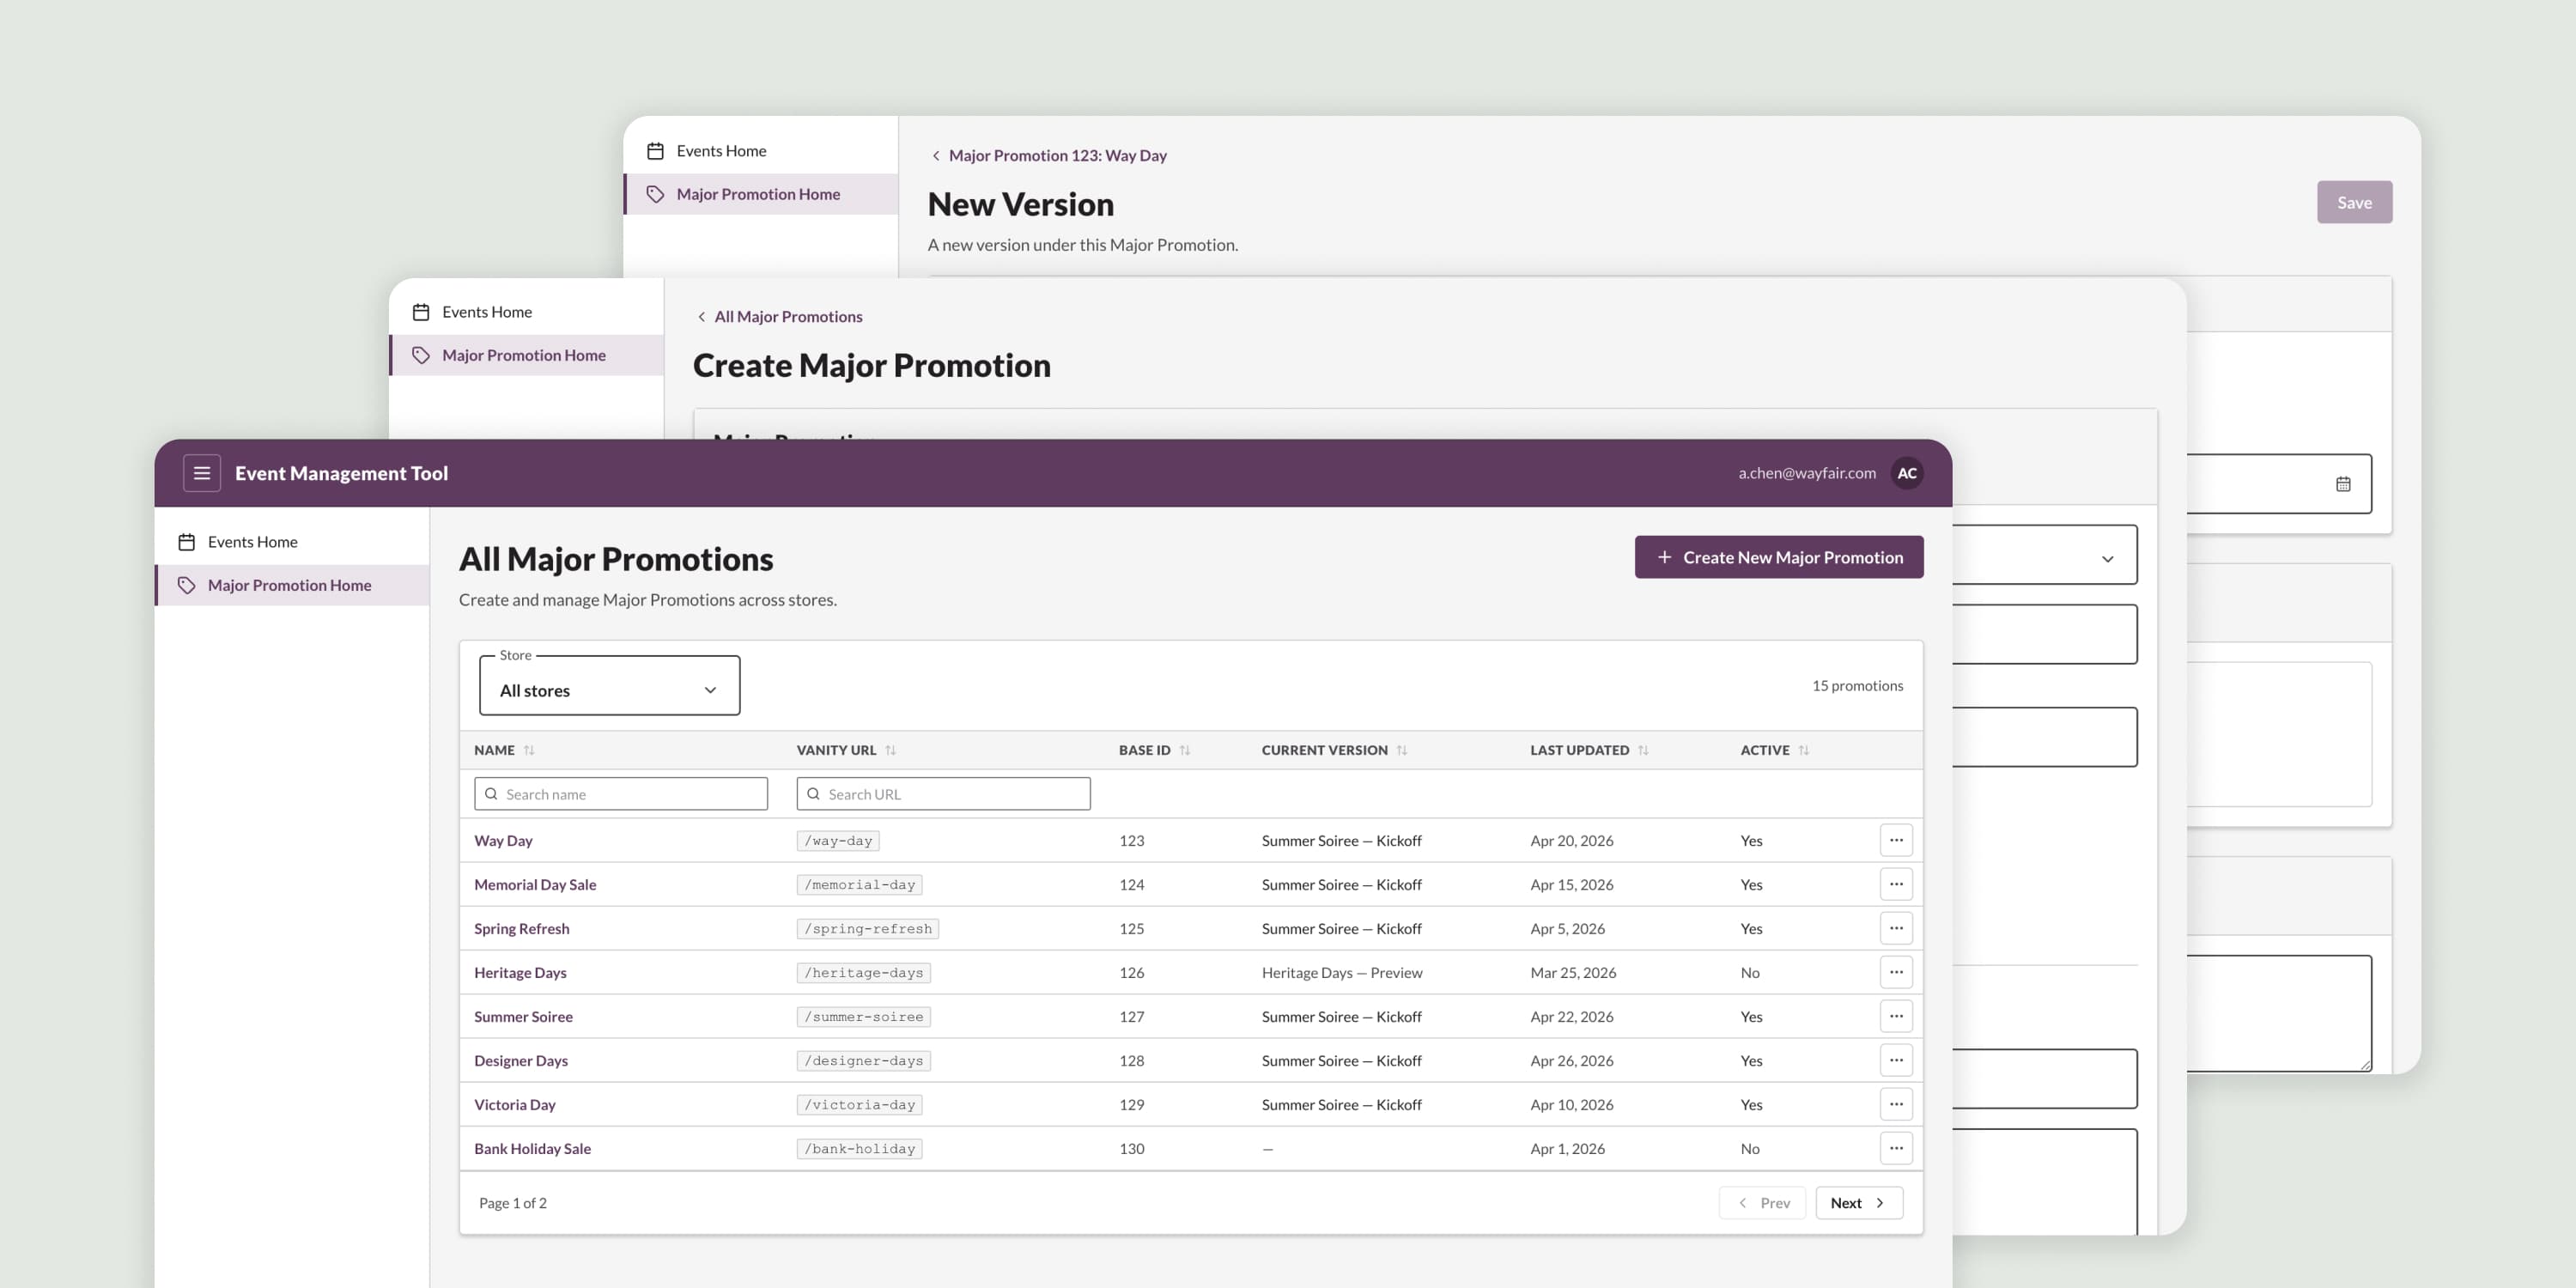Click the /spring-refresh vanity URL

pyautogui.click(x=868, y=929)
